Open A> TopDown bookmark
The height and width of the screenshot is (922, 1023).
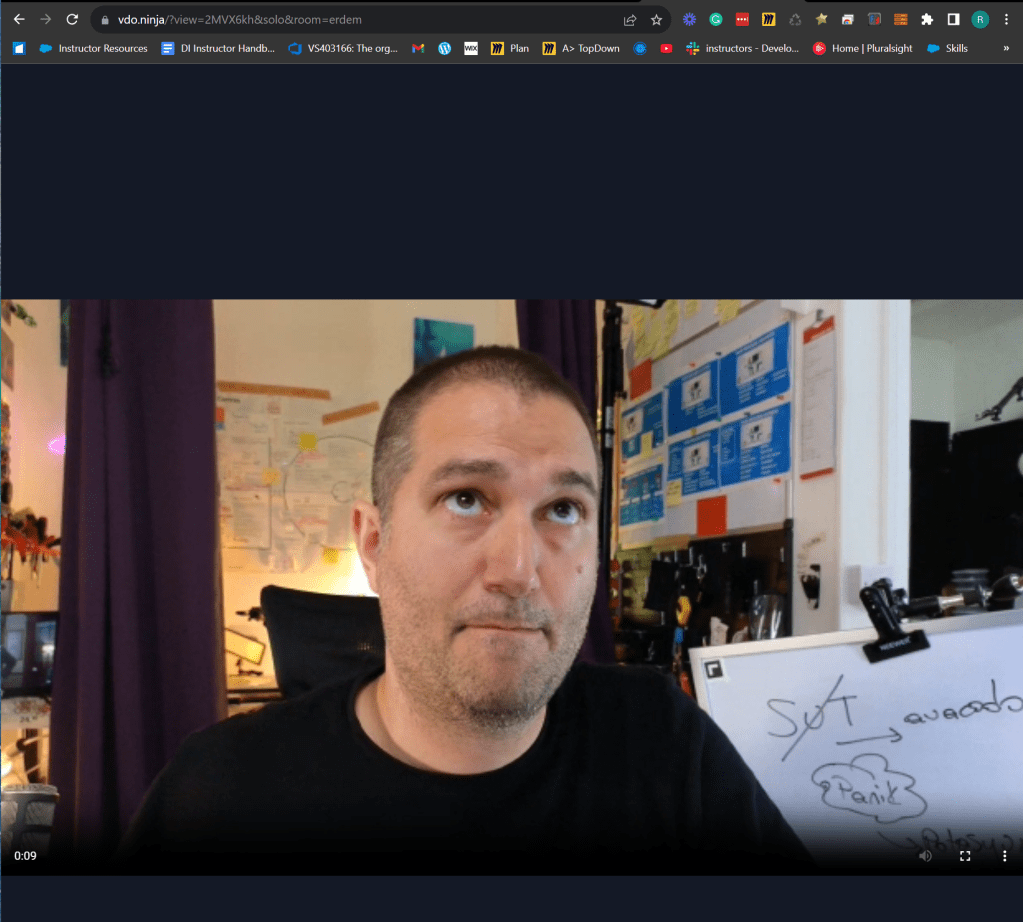click(x=581, y=48)
